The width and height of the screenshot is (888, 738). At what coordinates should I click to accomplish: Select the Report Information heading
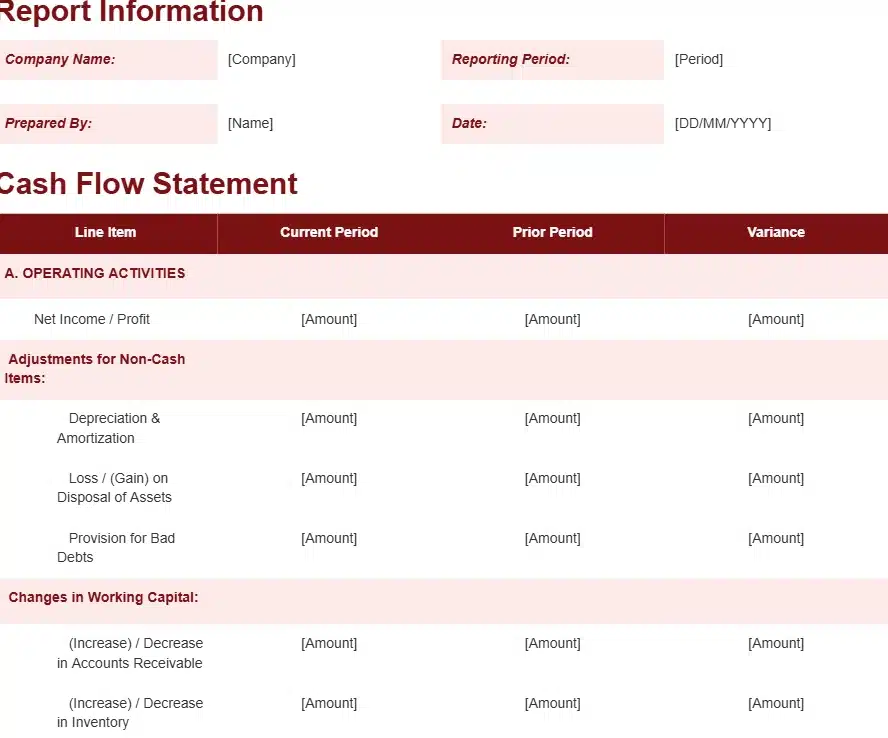pos(131,12)
